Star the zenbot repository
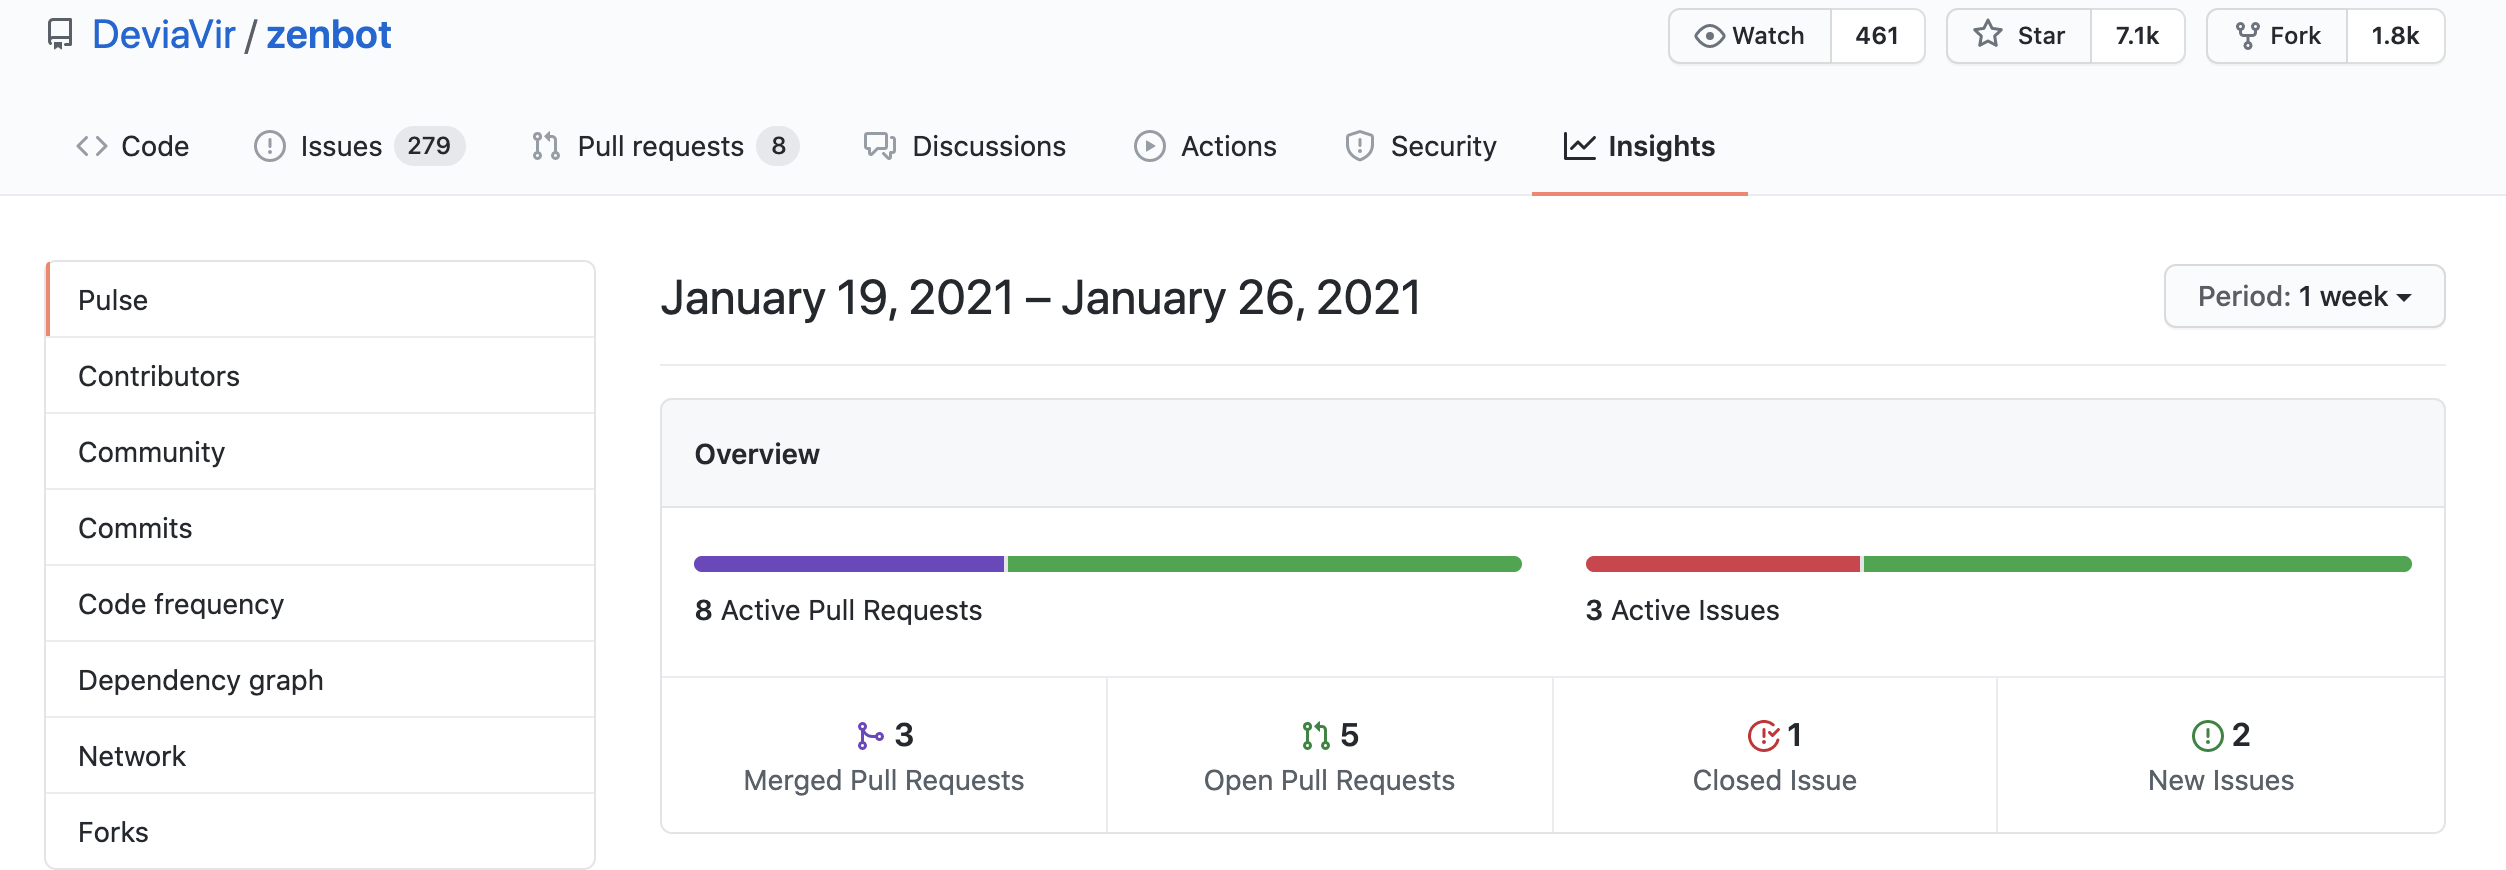The image size is (2506, 870). (2019, 36)
